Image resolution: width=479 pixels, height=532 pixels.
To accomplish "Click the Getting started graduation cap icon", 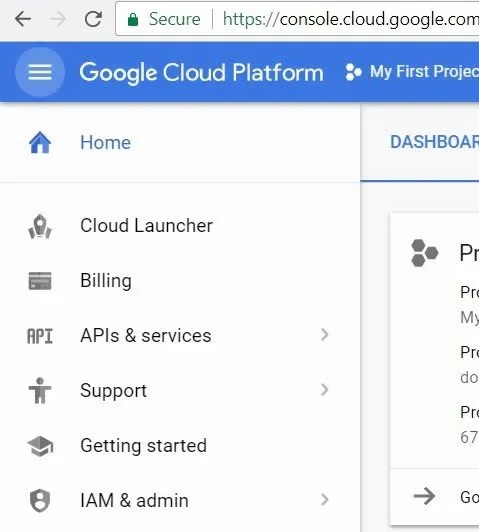I will click(x=40, y=446).
